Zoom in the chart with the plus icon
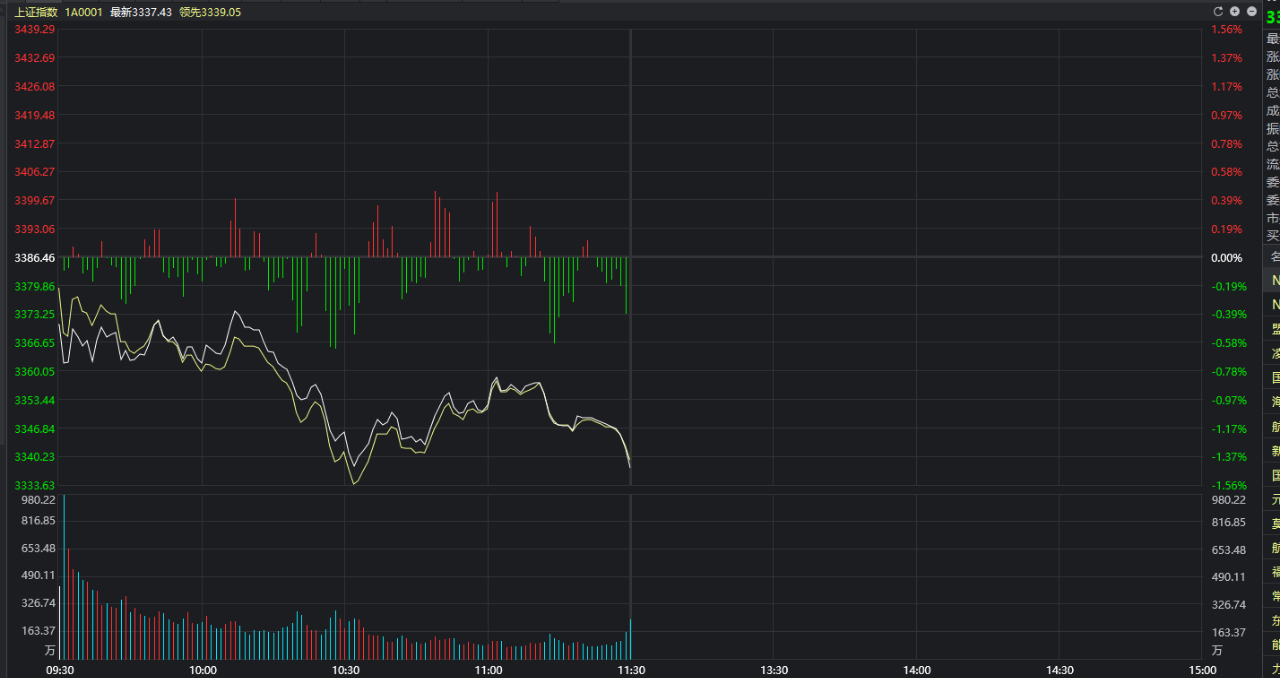The height and width of the screenshot is (678, 1280). pos(1235,11)
